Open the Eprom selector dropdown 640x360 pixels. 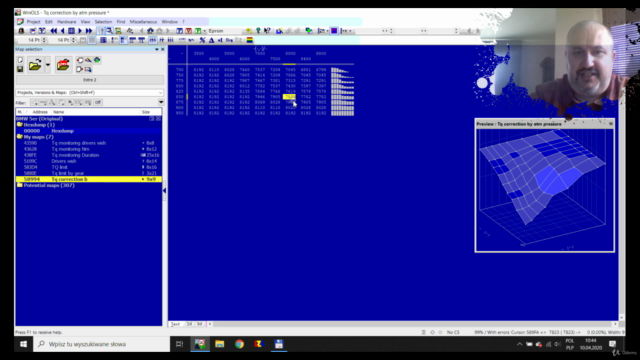(205, 31)
